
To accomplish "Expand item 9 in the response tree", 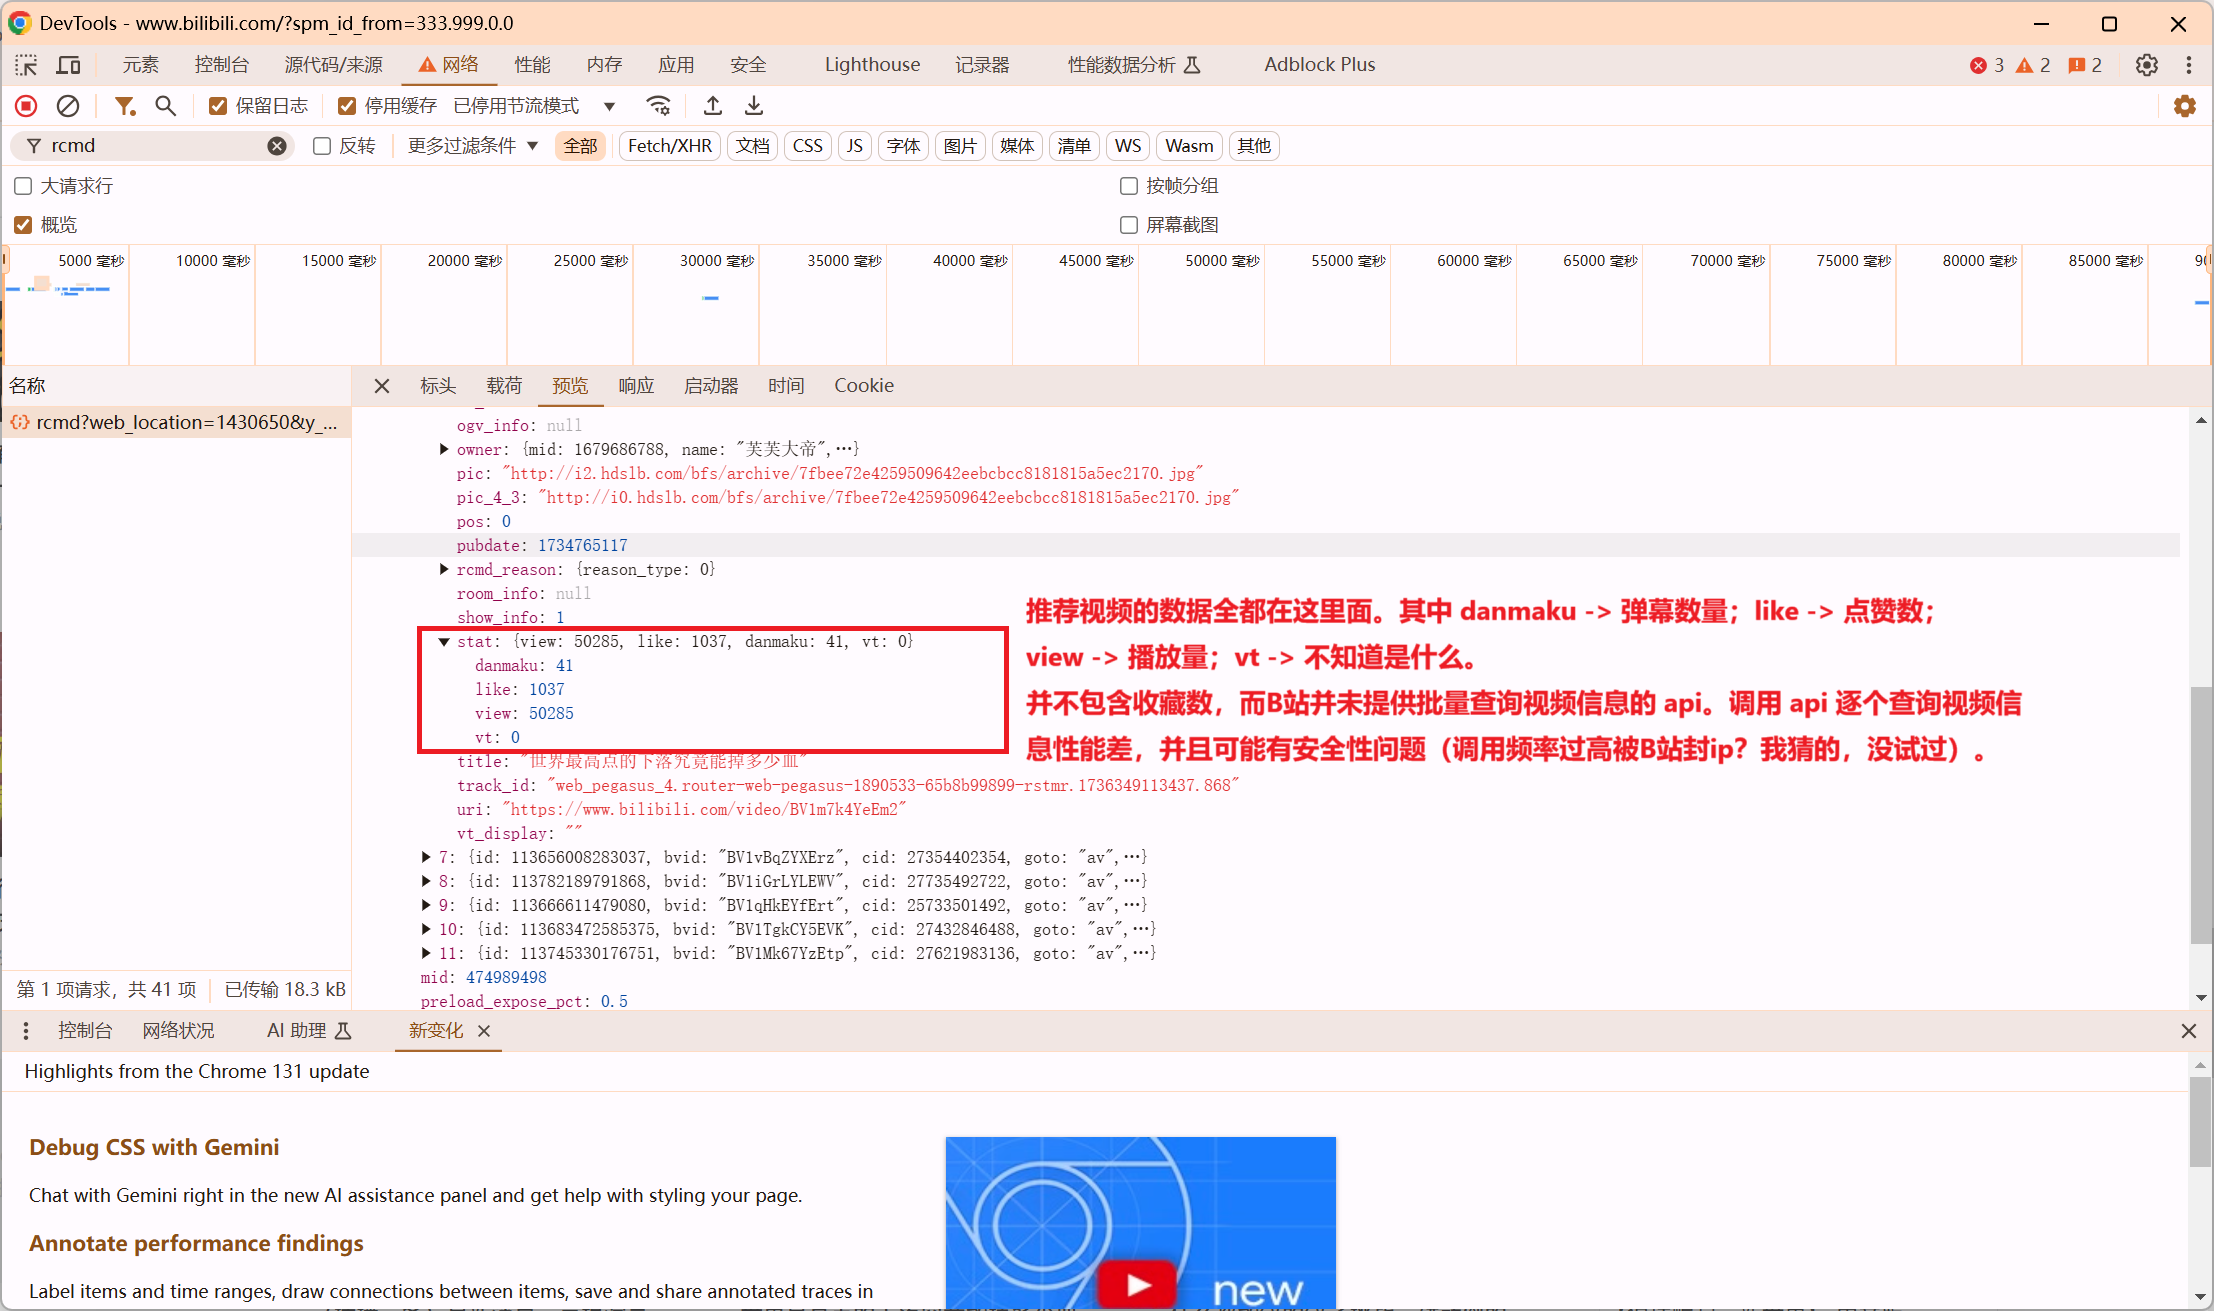I will click(x=426, y=906).
